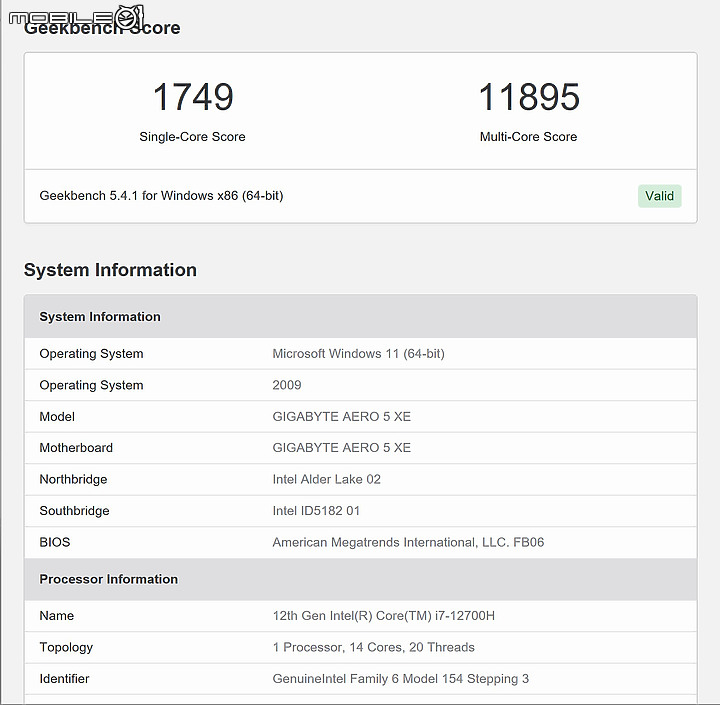Select the Motherboard value GIGABYTE AERO 5 XE
Viewport: 720px width, 705px height.
[341, 448]
